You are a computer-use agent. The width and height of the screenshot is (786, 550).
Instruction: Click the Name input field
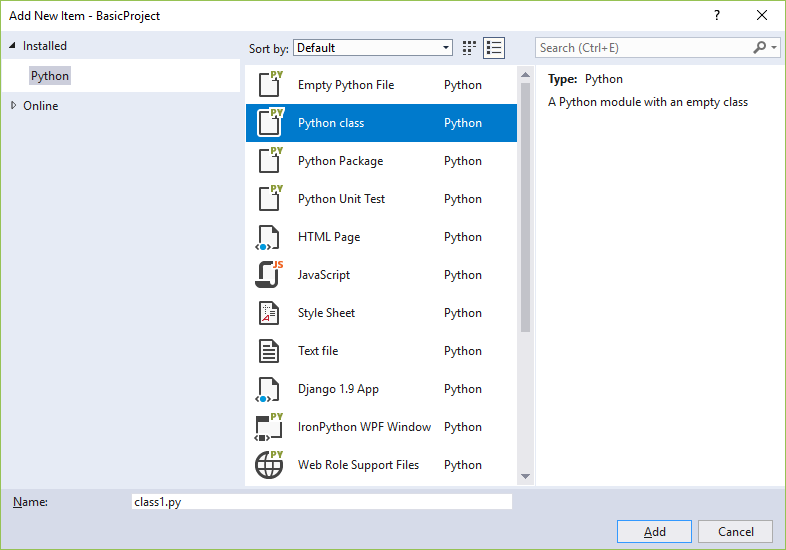pyautogui.click(x=321, y=502)
